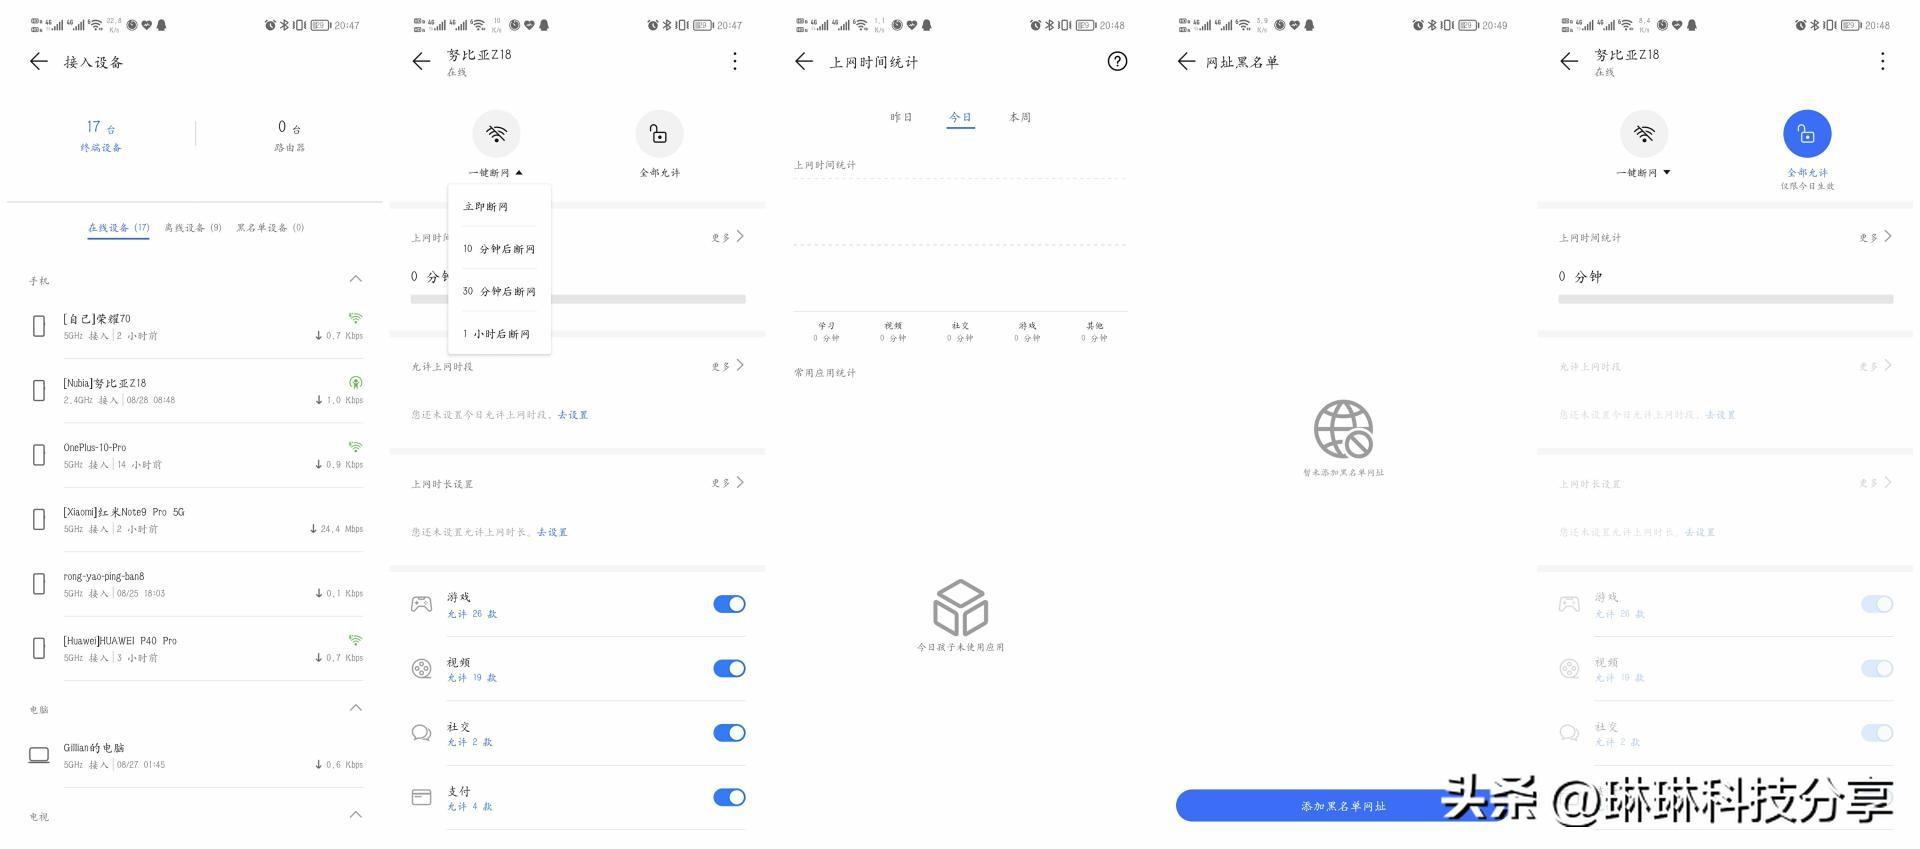This screenshot has height=849, width=1920.
Task: Tap the dimmed 游戏 switch on the 全部允许 screen
Action: (x=1877, y=604)
